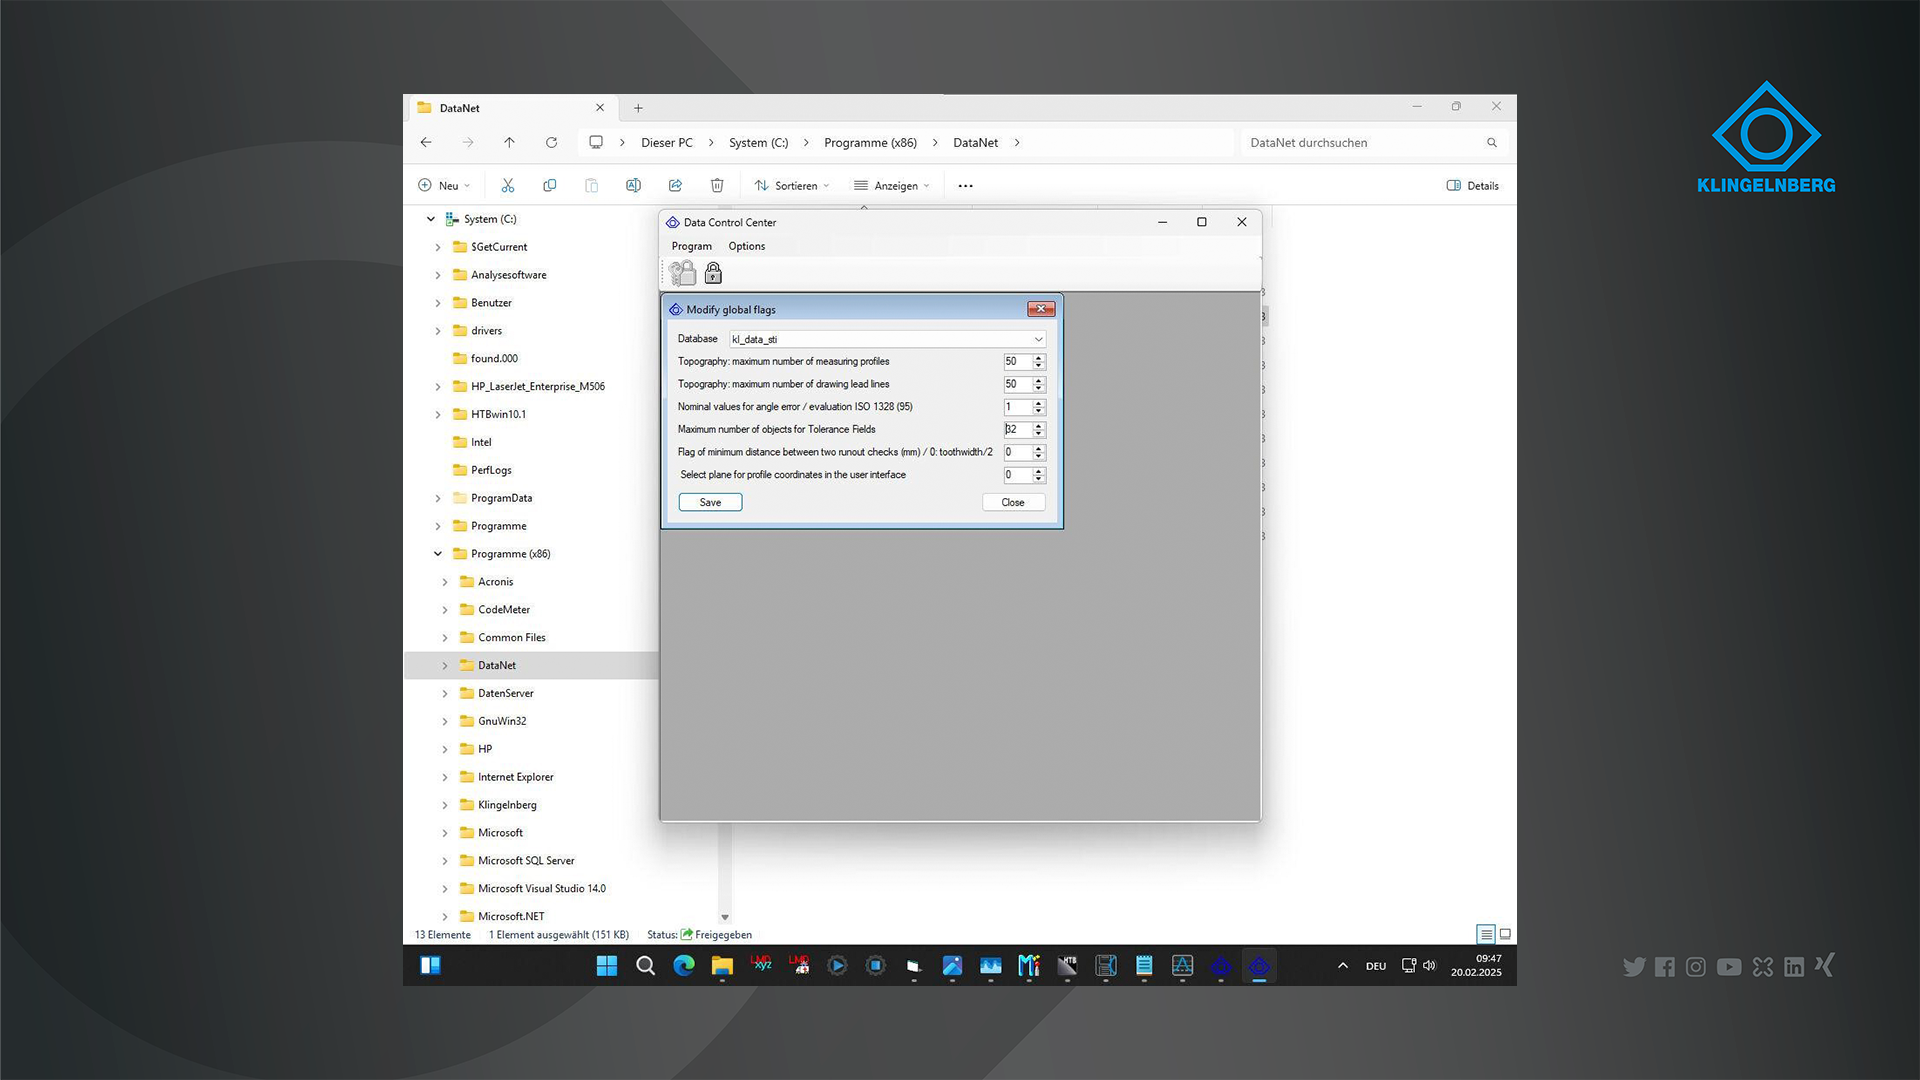Go back in File Explorer navigation

pyautogui.click(x=426, y=143)
